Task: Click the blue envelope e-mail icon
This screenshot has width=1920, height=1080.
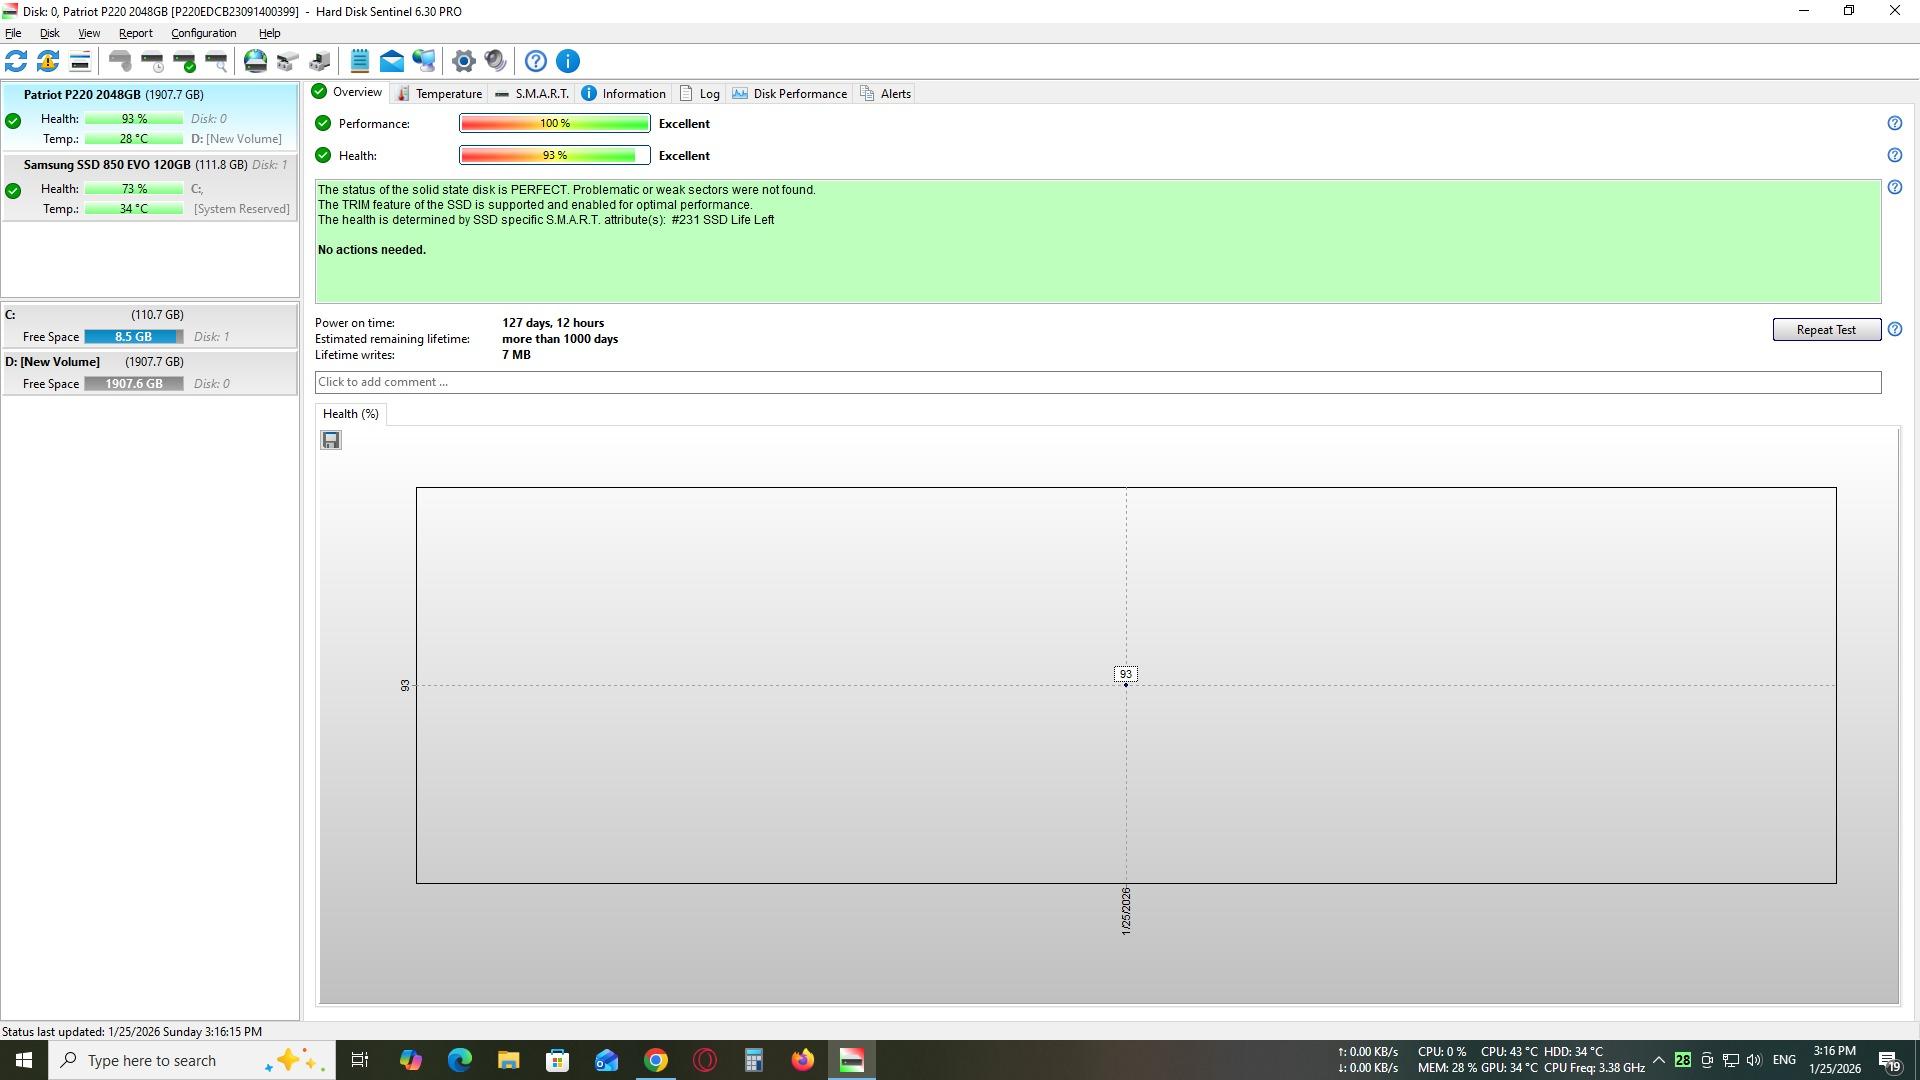Action: tap(392, 61)
